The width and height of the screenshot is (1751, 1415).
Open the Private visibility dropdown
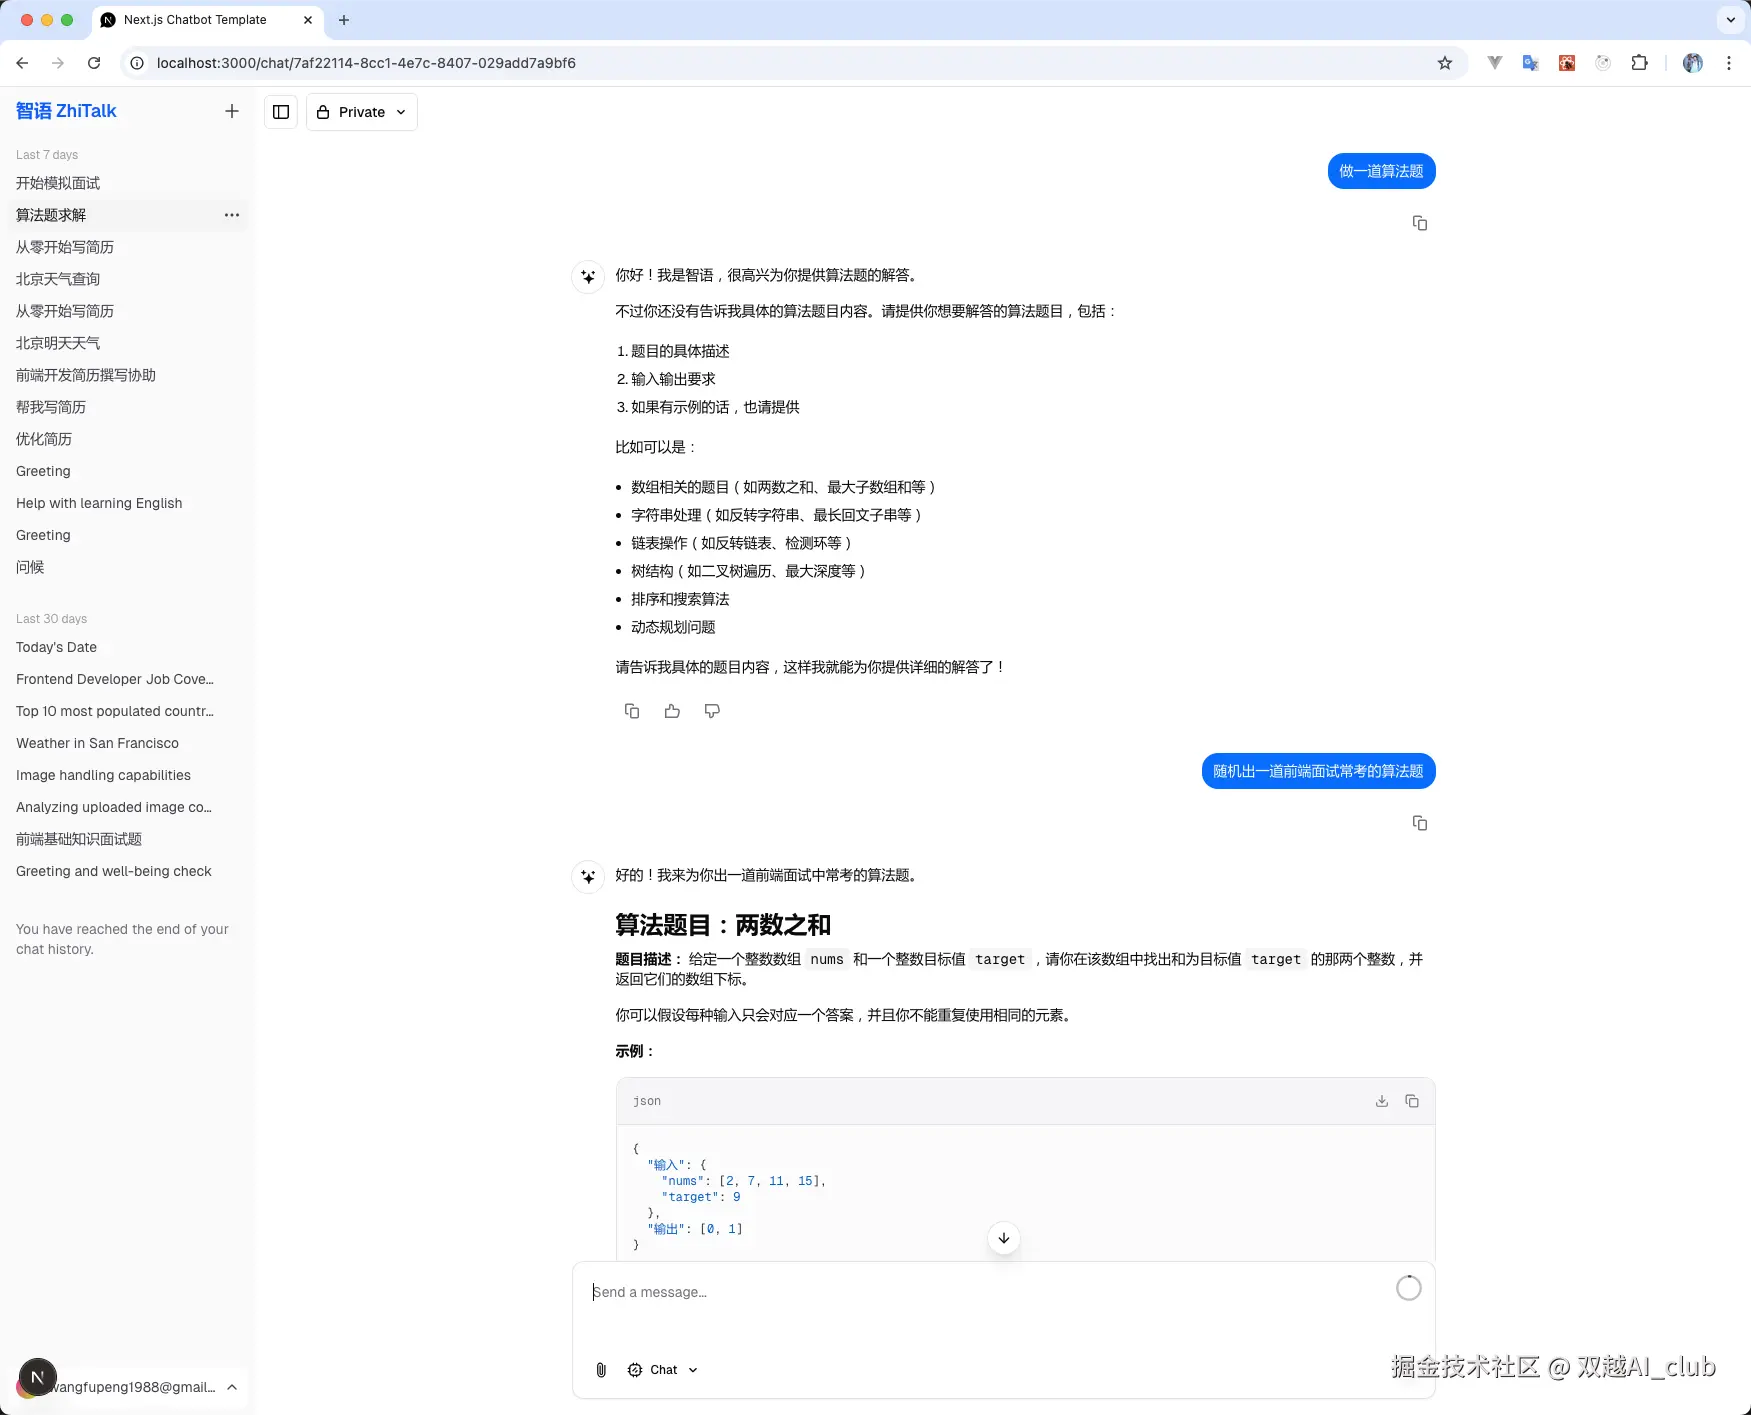coord(361,112)
